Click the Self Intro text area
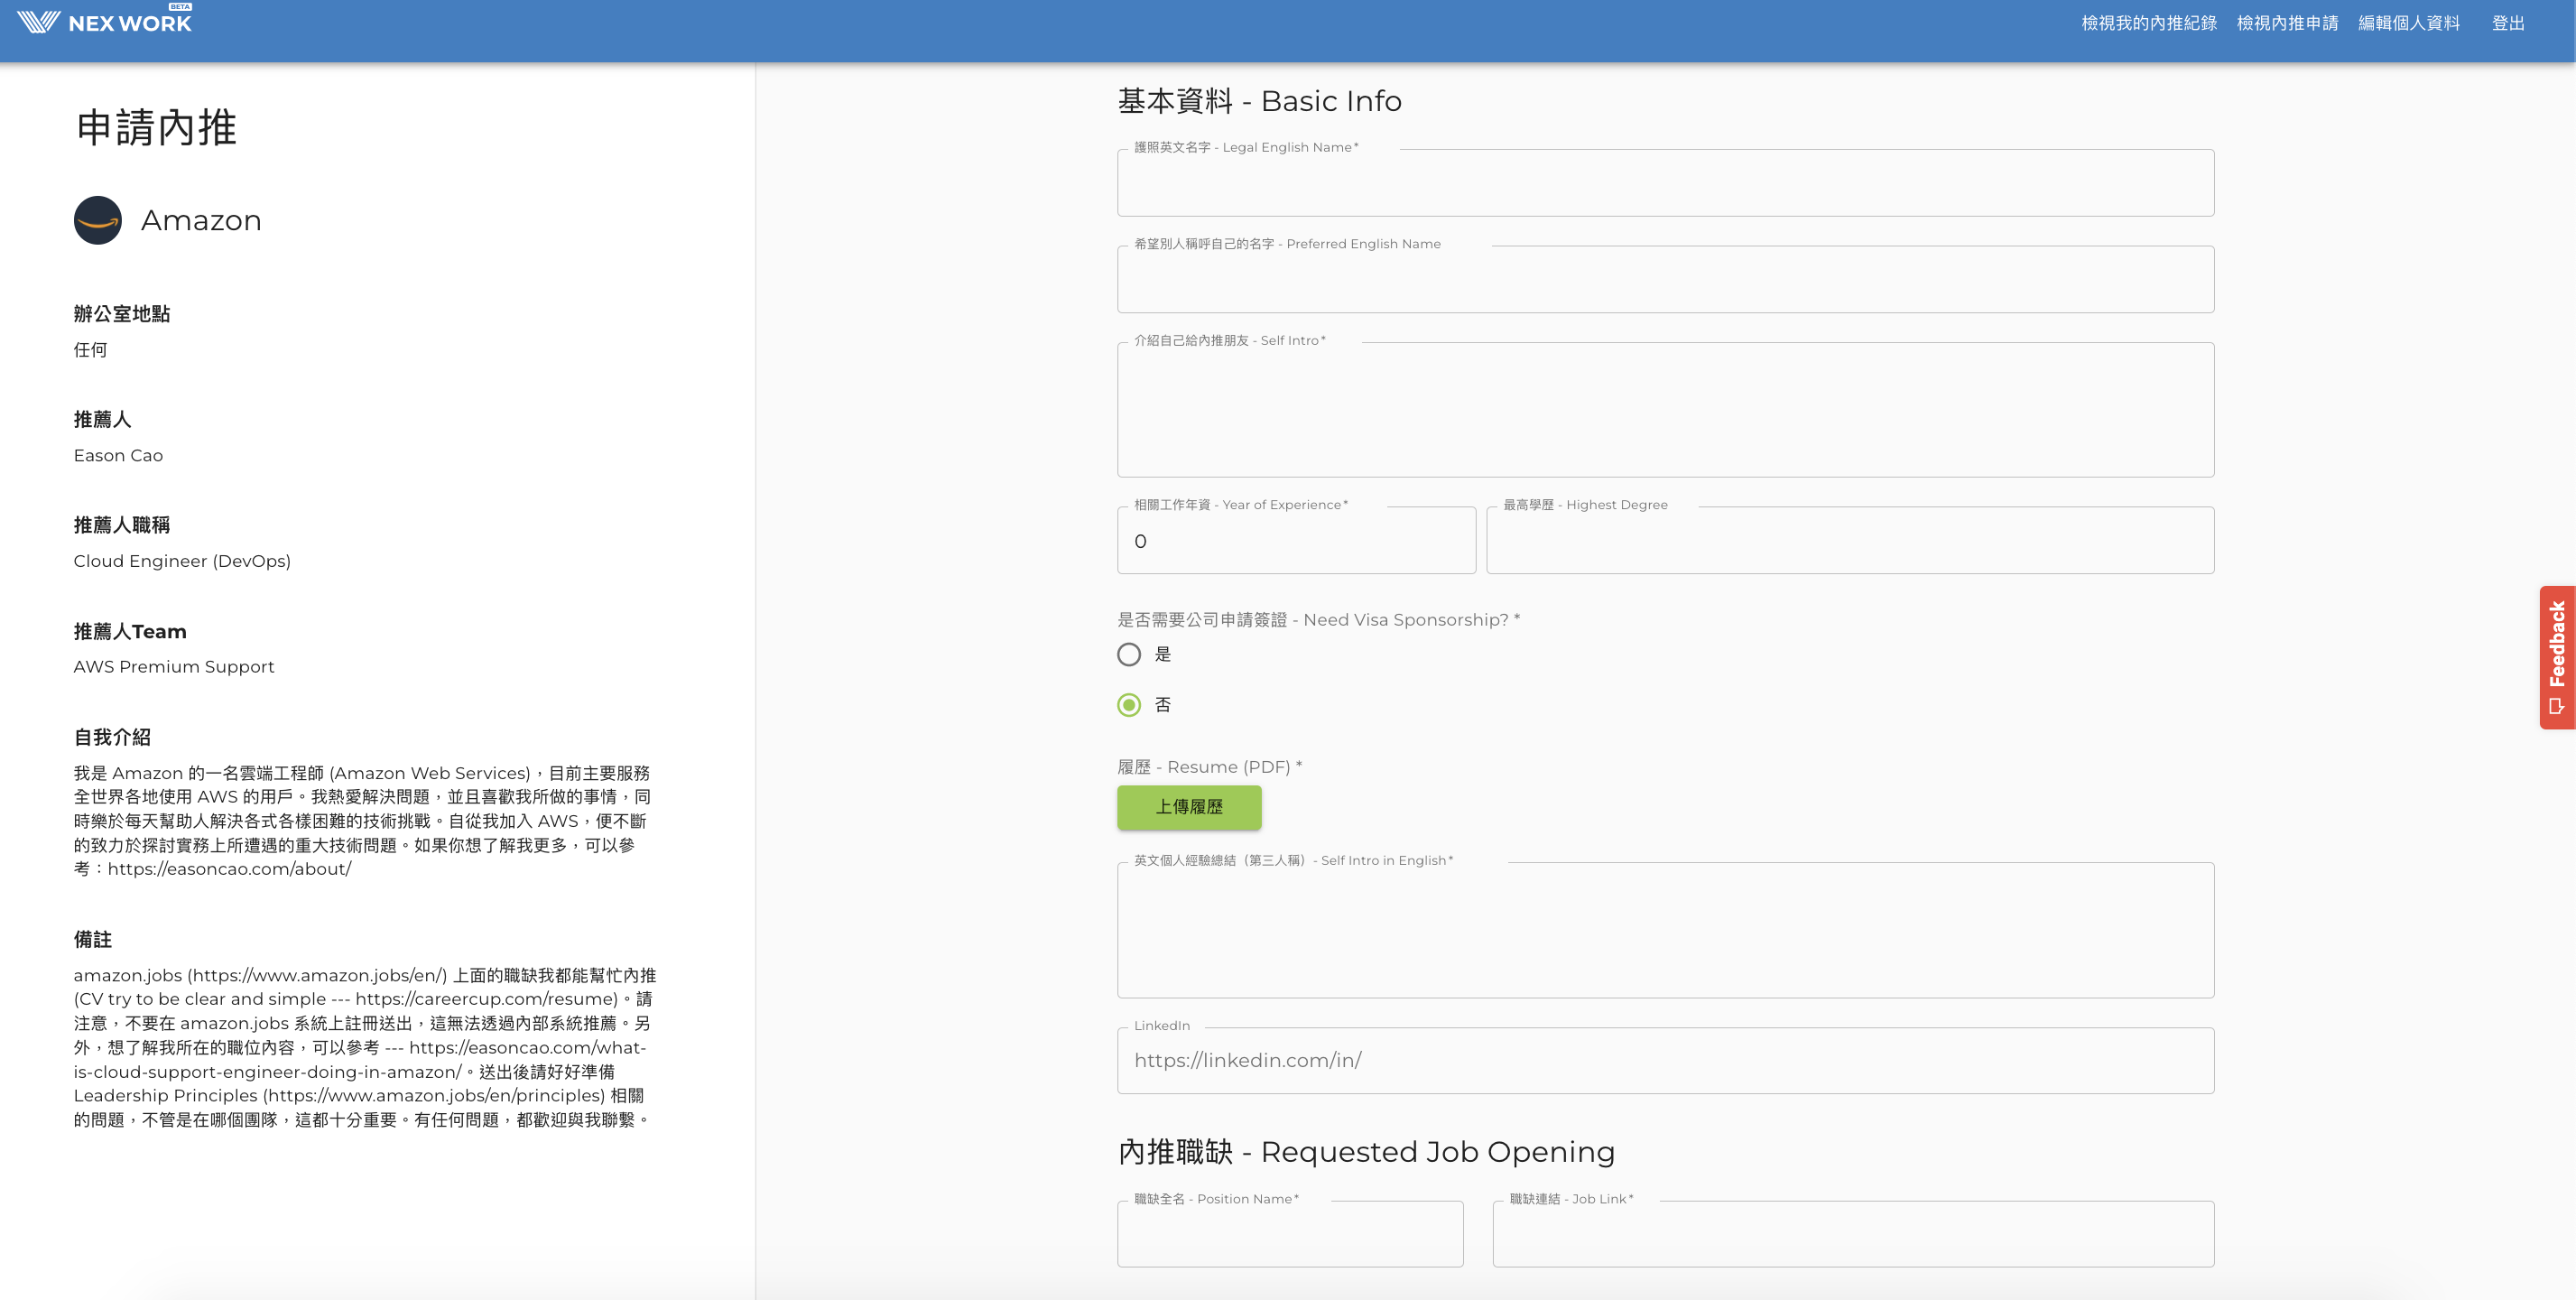The width and height of the screenshot is (2576, 1300). click(1664, 411)
